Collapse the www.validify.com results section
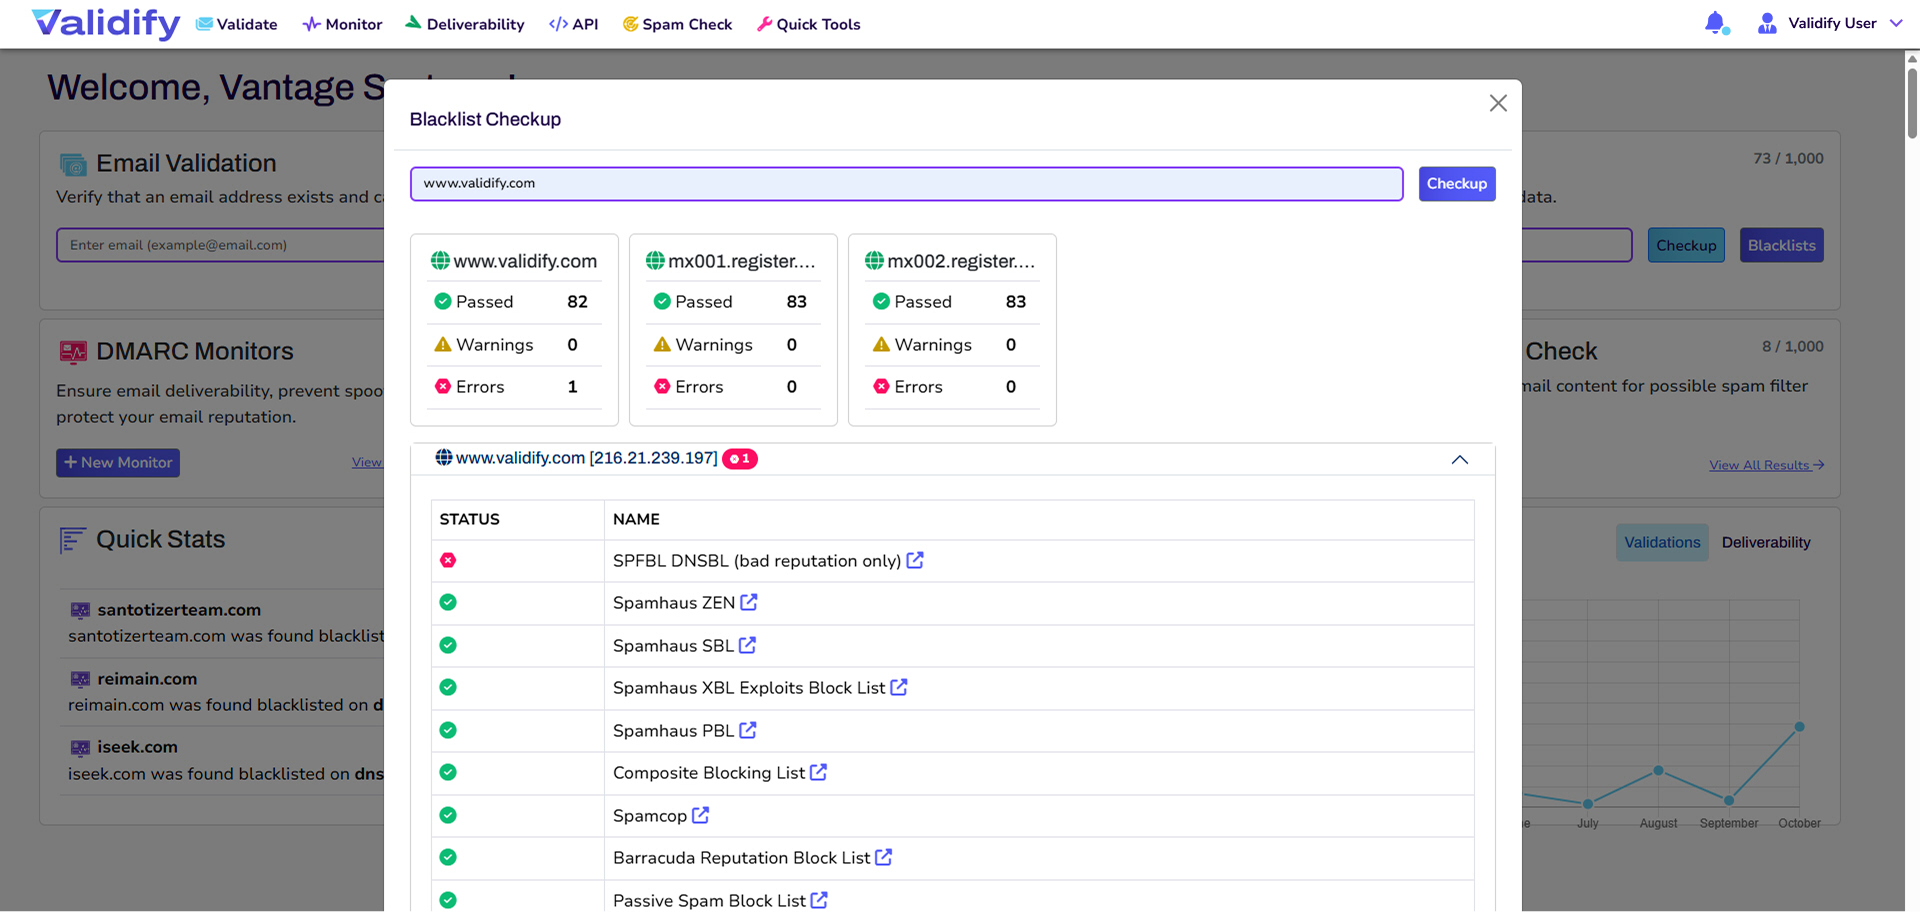The image size is (1920, 912). pyautogui.click(x=1459, y=459)
